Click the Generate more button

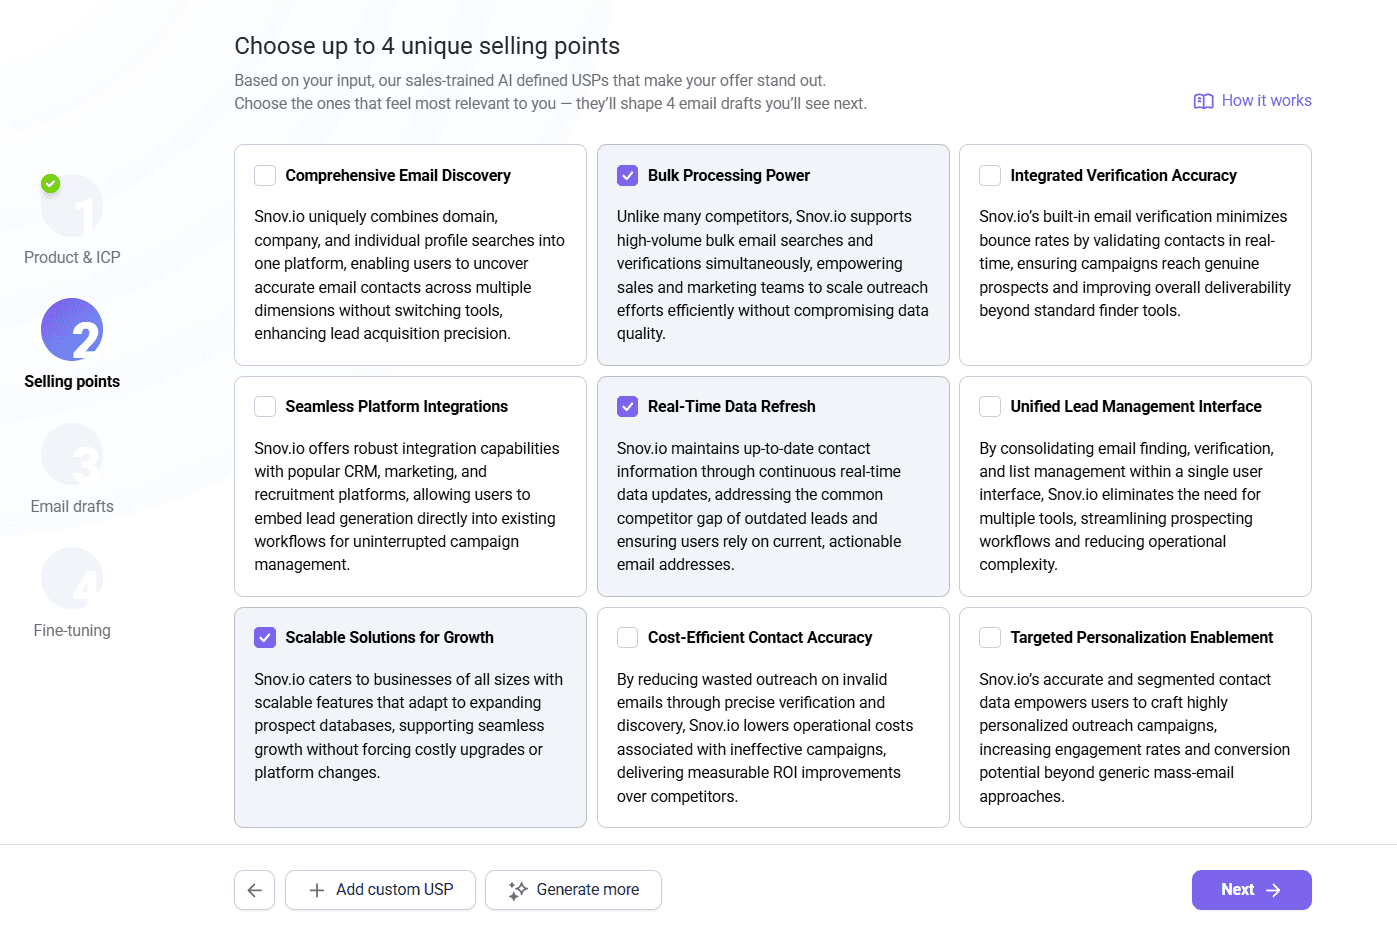point(574,890)
